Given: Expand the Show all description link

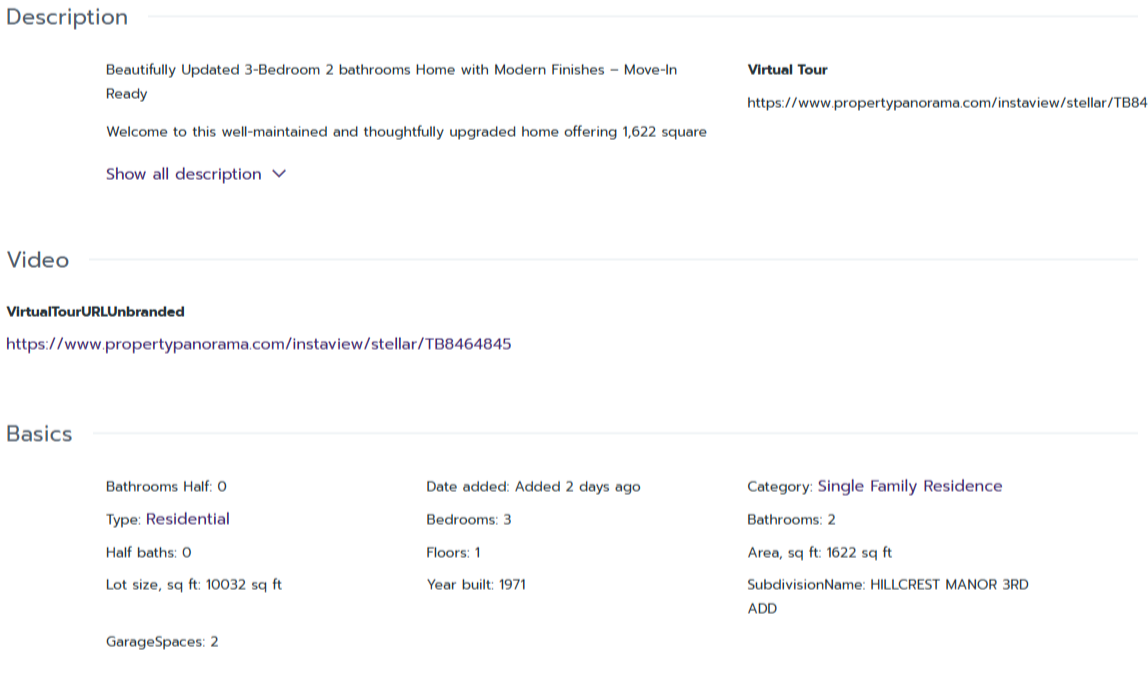Looking at the screenshot, I should click(x=184, y=174).
